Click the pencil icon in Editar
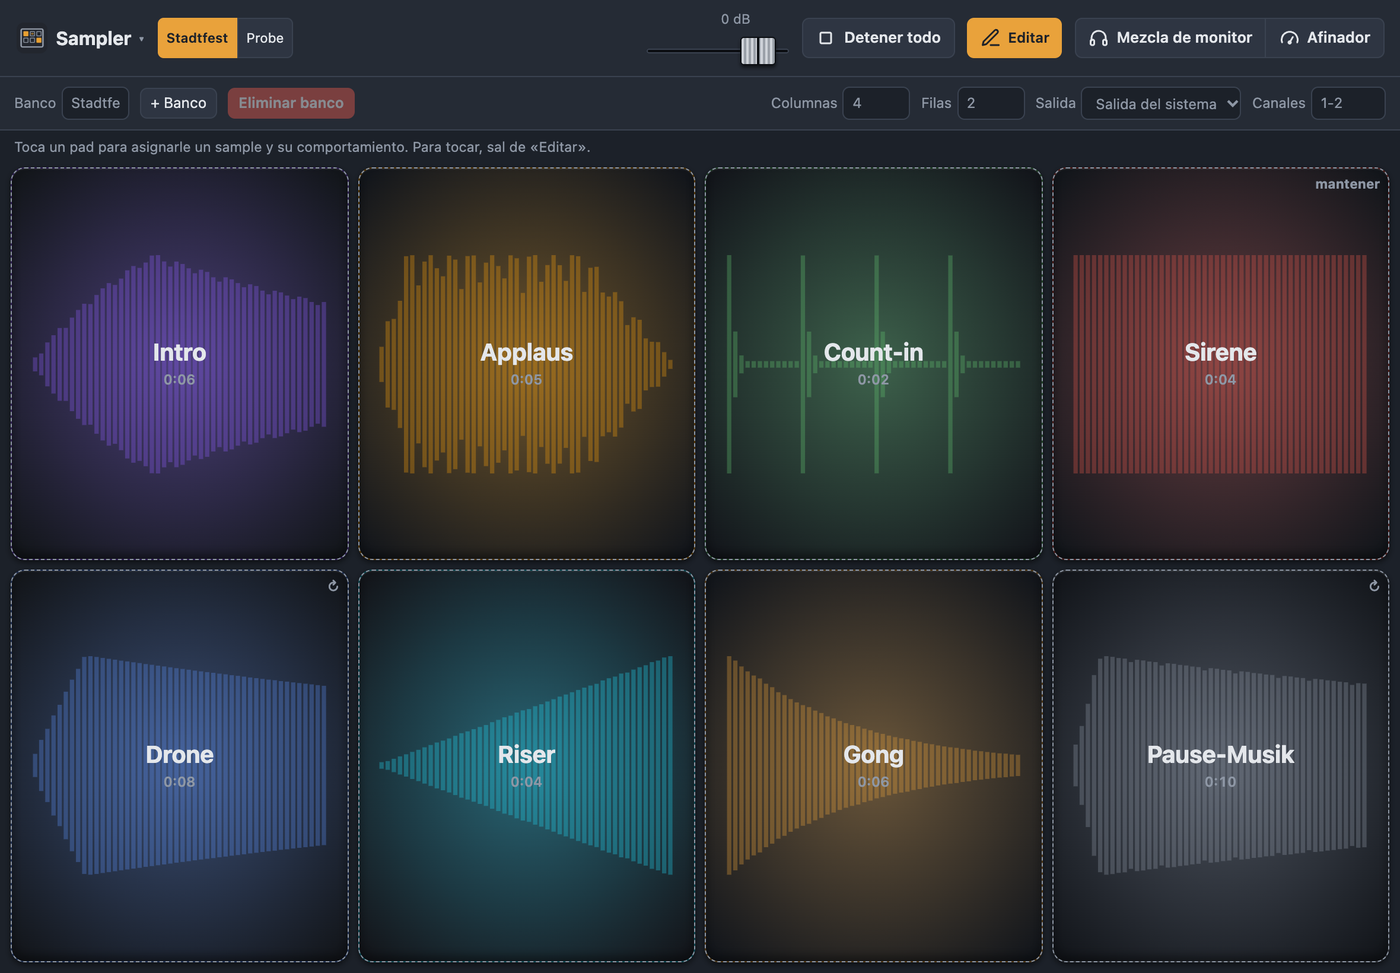The width and height of the screenshot is (1400, 973). [x=990, y=38]
